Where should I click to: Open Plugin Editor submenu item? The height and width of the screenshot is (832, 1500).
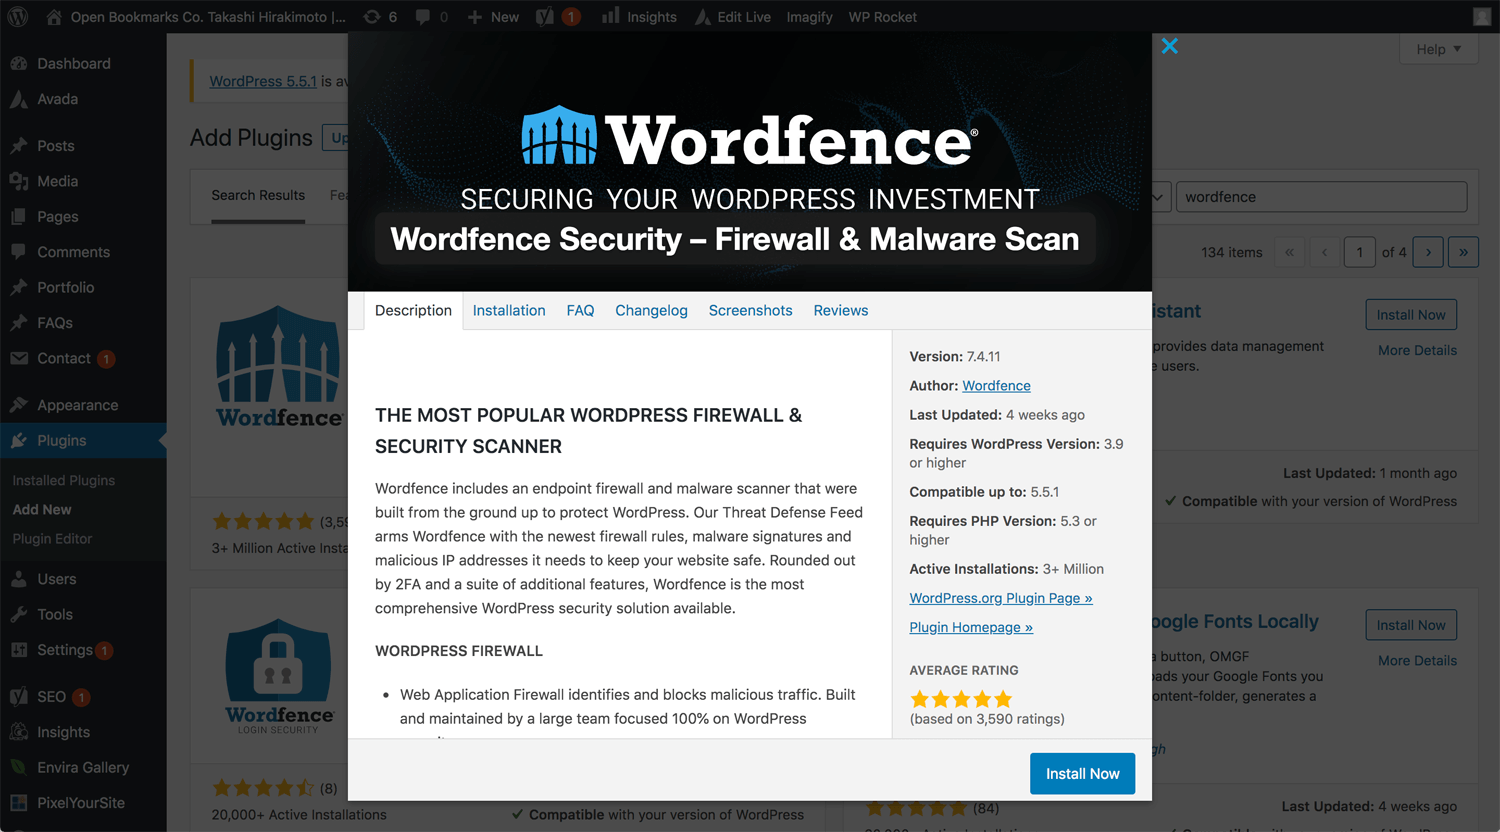coord(52,539)
